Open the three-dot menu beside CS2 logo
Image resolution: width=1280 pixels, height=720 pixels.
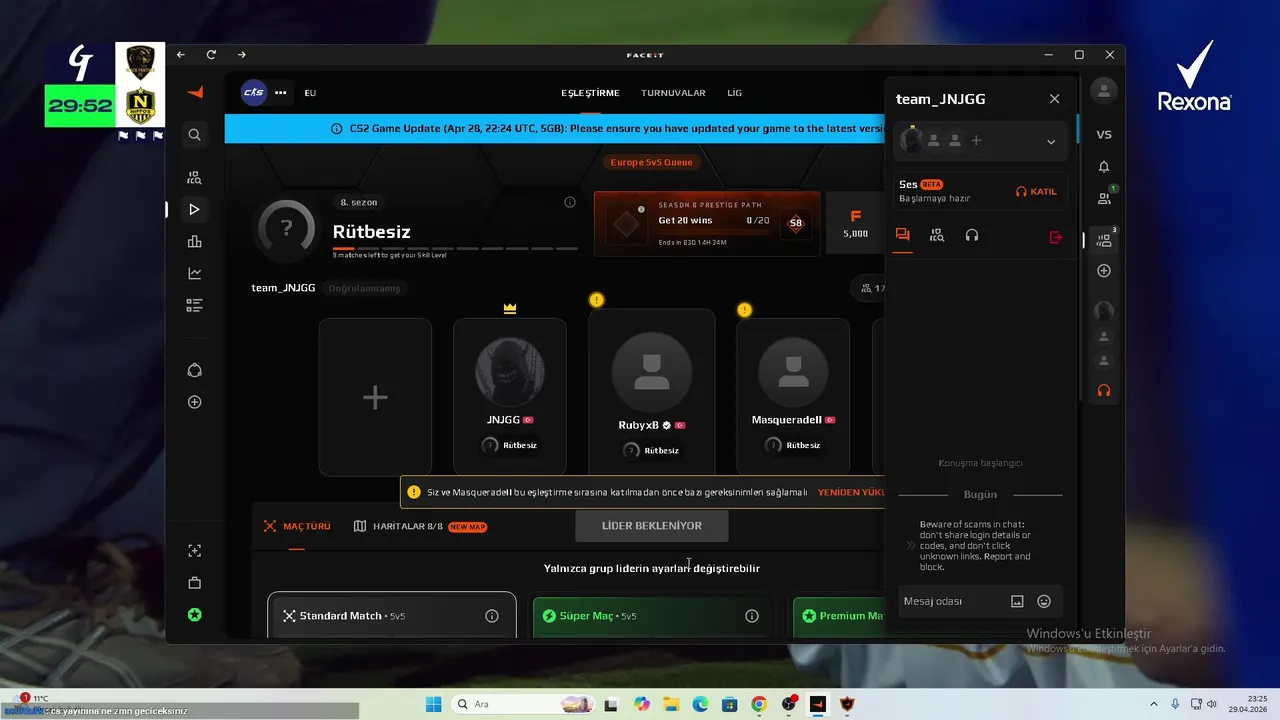tap(281, 92)
